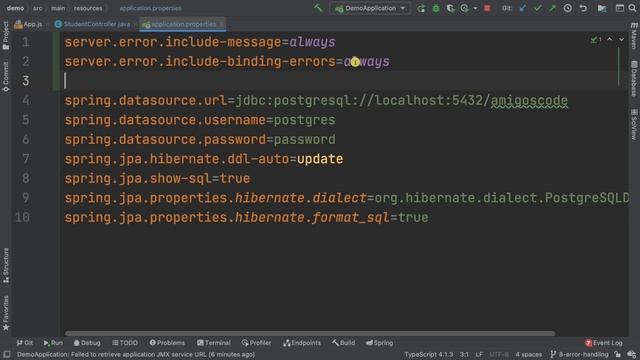Click the horizontal scrollbar of the editor
The width and height of the screenshot is (640, 360).
[x=310, y=333]
